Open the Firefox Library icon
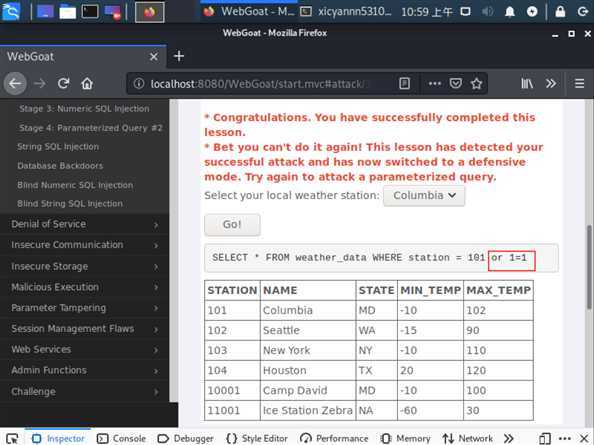Screen dimensions: 594x445 tap(527, 83)
